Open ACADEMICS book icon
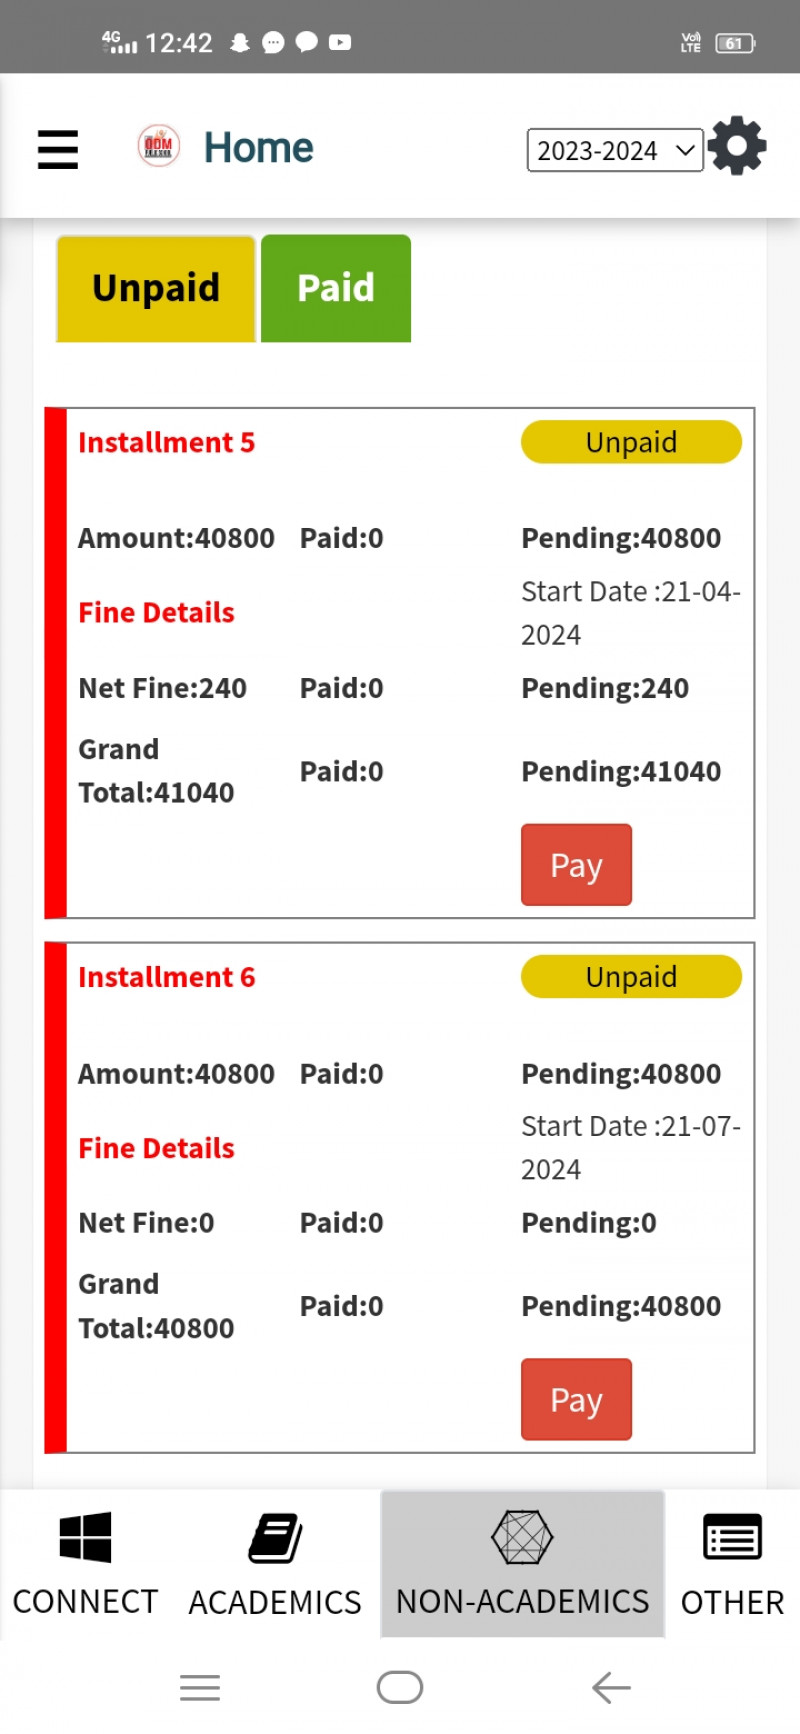Image resolution: width=800 pixels, height=1734 pixels. pos(275,1538)
